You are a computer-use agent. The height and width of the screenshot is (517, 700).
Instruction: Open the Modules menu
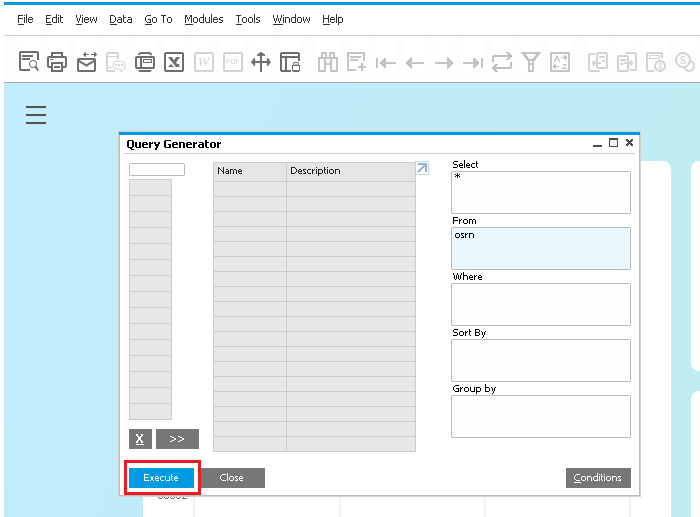click(204, 19)
